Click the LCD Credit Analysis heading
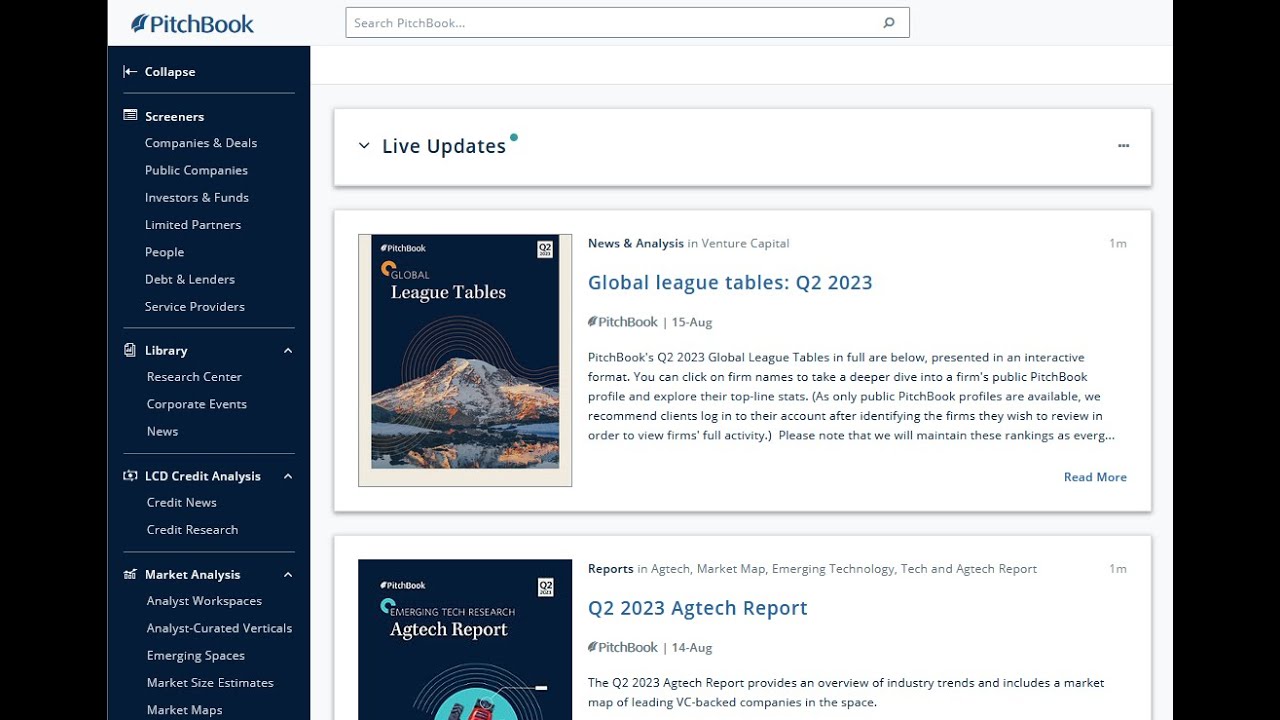 click(x=203, y=476)
